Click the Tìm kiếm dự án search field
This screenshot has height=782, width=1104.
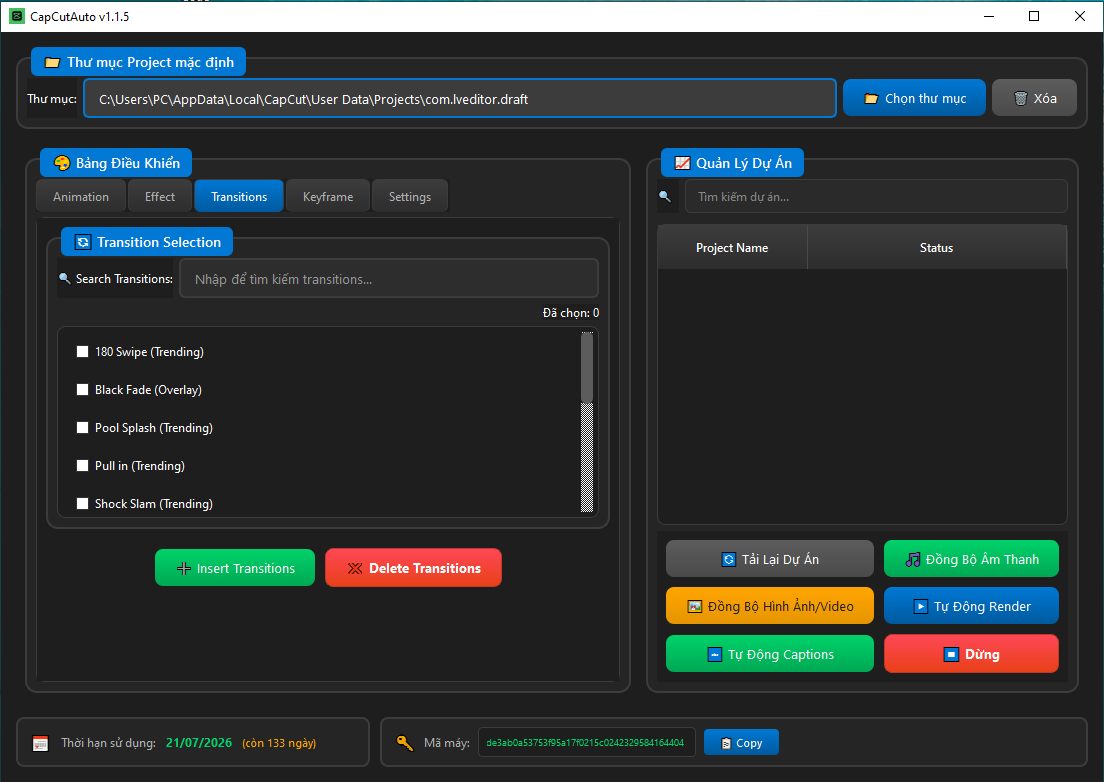coord(876,196)
